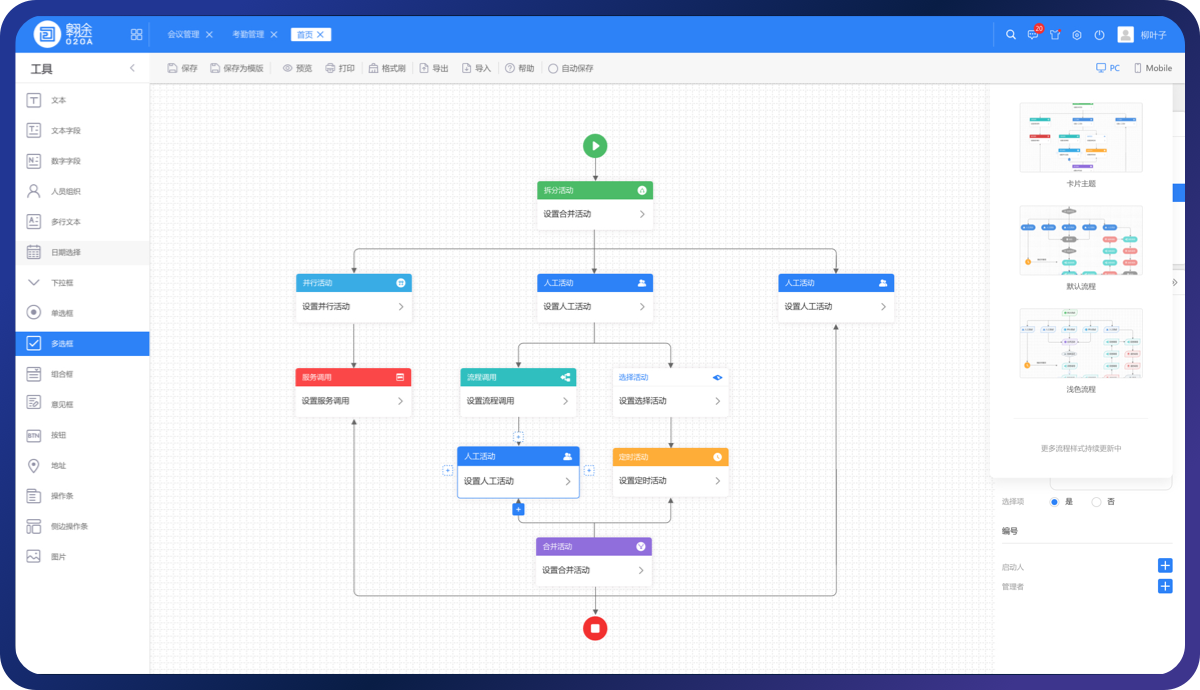Expand the 设置定时活动 chevron
1200x690 pixels.
point(717,481)
